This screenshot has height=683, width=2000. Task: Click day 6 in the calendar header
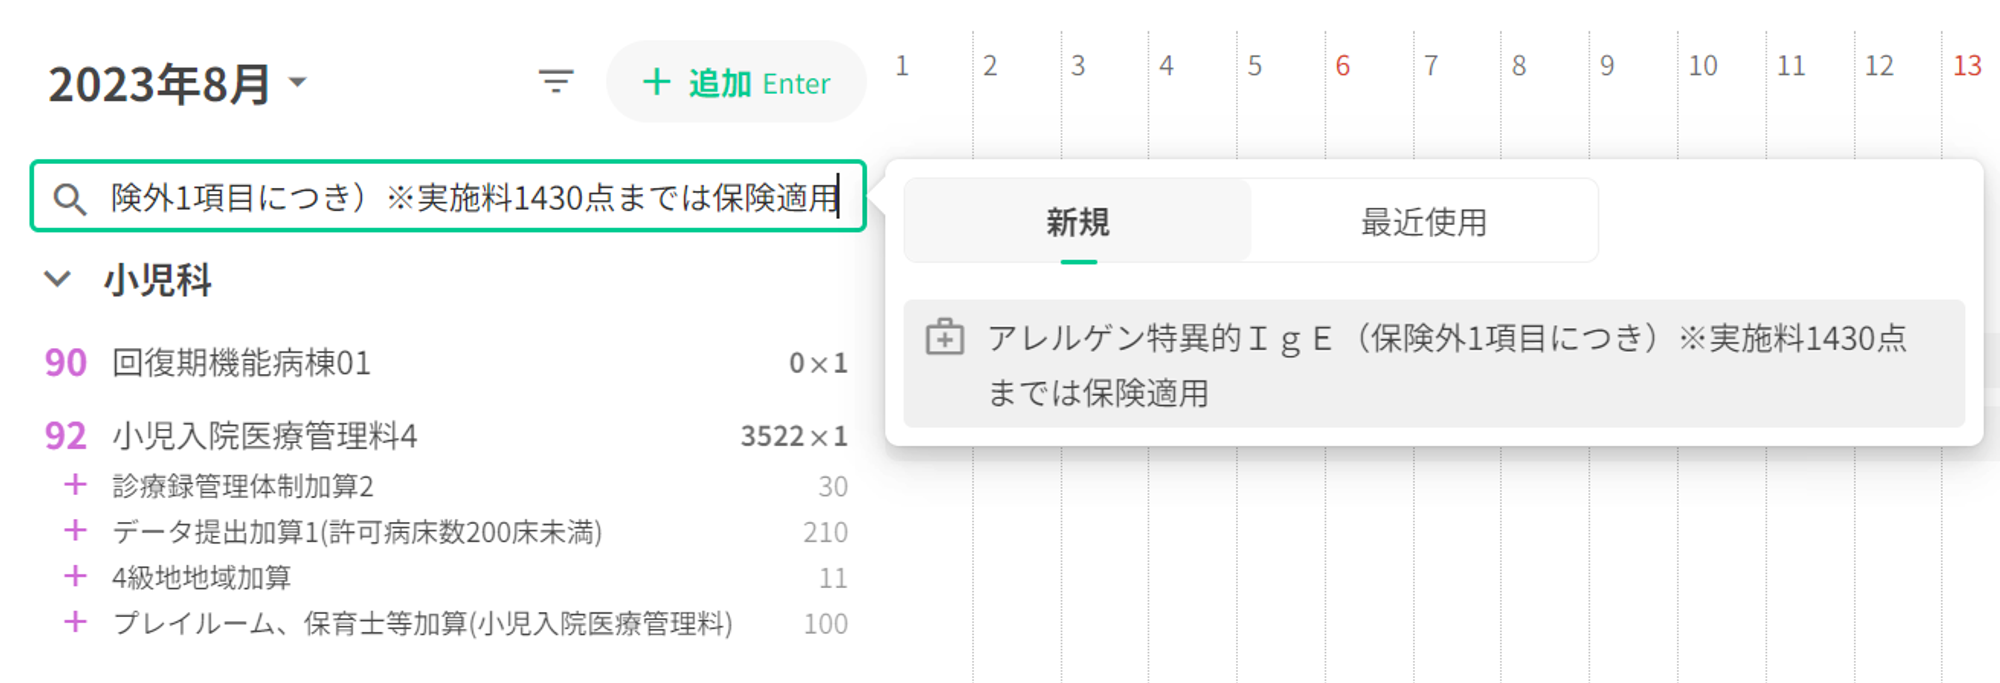click(x=1343, y=66)
